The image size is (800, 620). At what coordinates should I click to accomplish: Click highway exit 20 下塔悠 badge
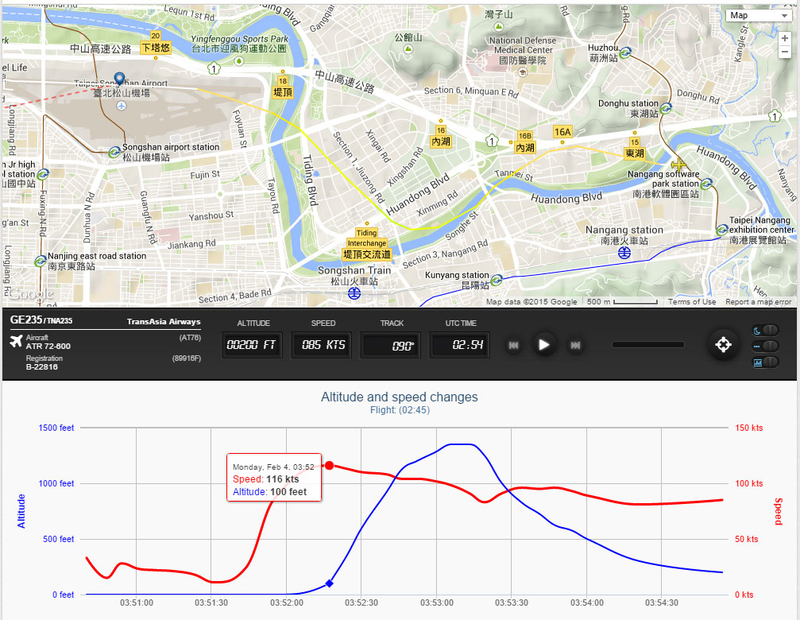click(156, 43)
